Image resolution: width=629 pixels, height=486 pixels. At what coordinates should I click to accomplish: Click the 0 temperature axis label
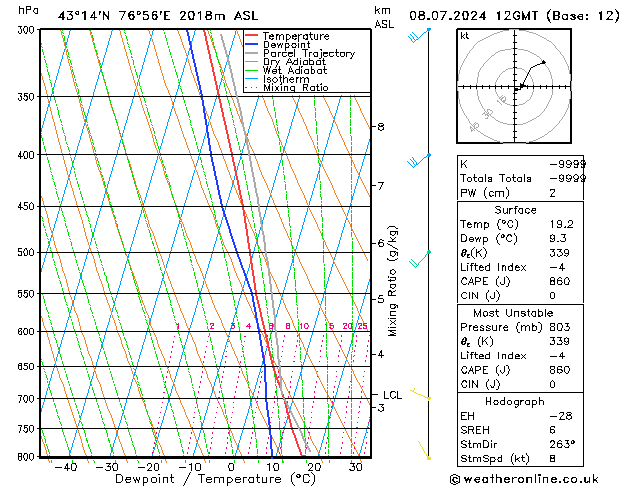(x=231, y=467)
